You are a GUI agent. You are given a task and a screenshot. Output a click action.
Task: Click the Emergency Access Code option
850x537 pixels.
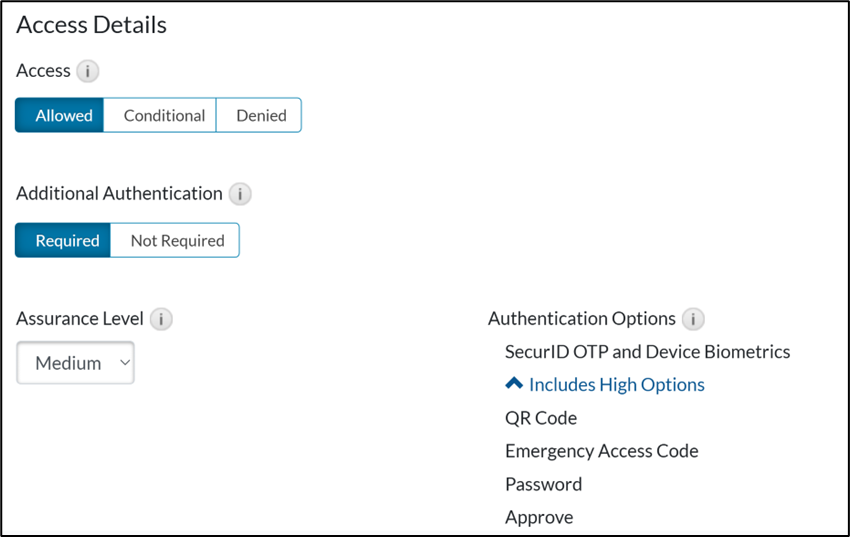pos(601,451)
